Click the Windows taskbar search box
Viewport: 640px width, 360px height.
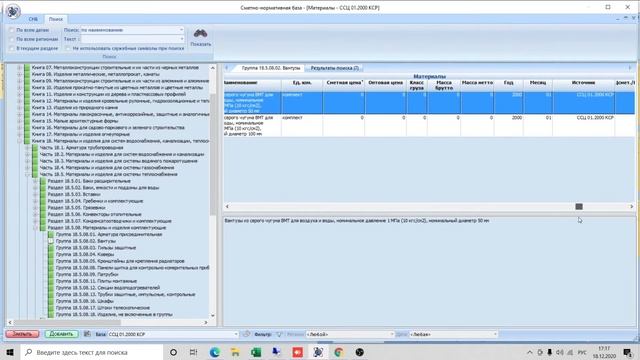click(91, 352)
